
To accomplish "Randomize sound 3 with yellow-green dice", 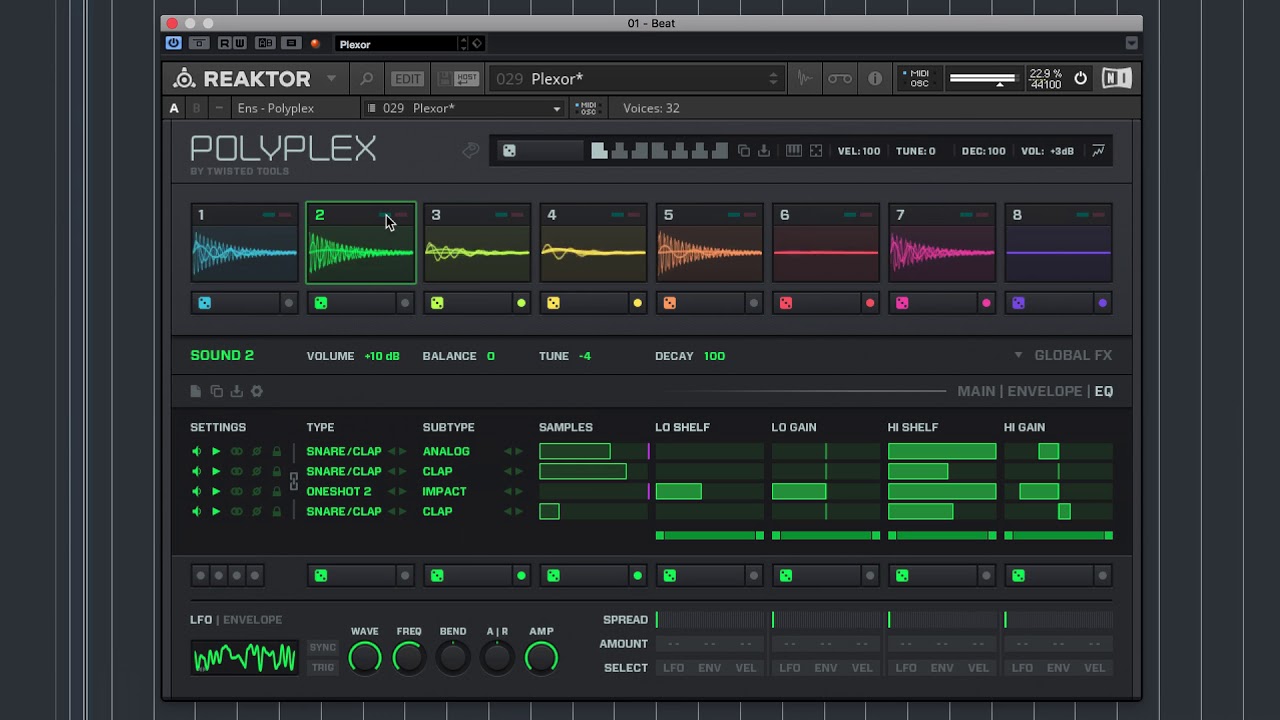I will click(437, 303).
